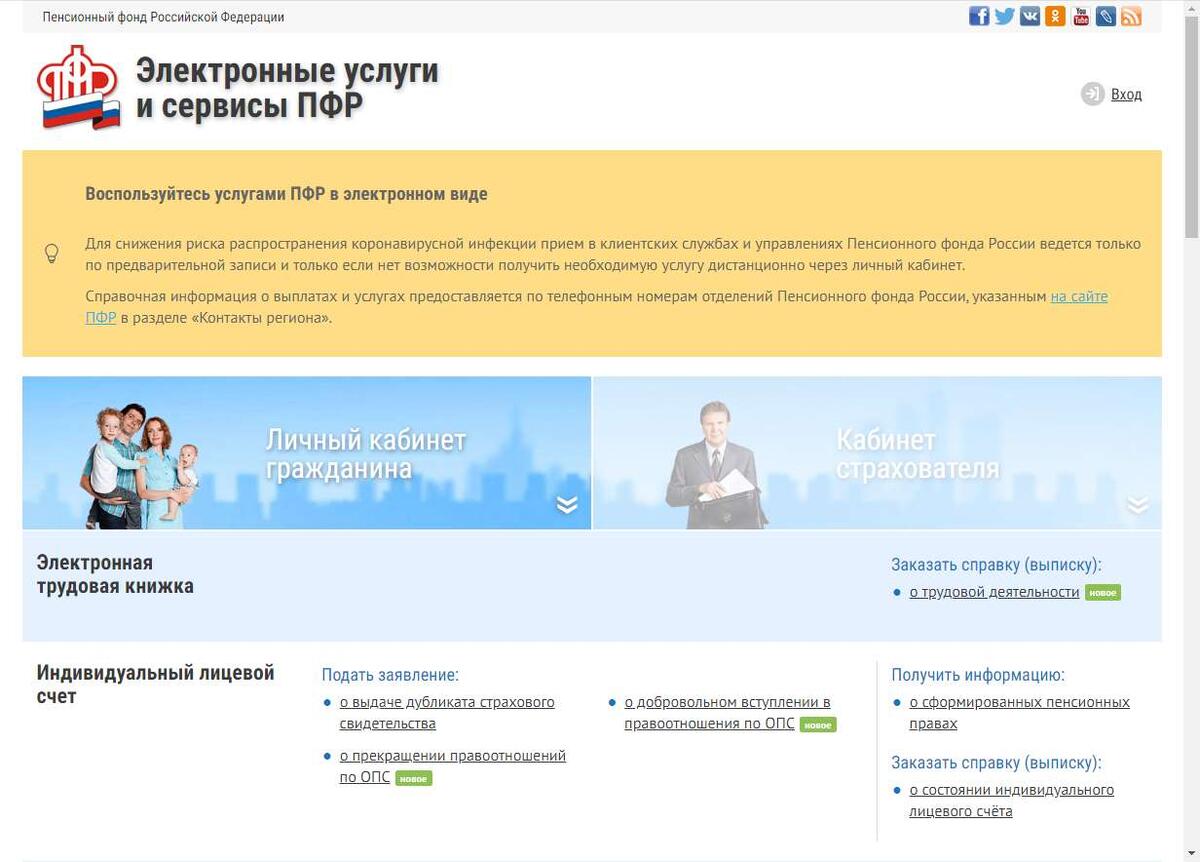Expand the Личный кабинет гражданина section

coord(568,505)
